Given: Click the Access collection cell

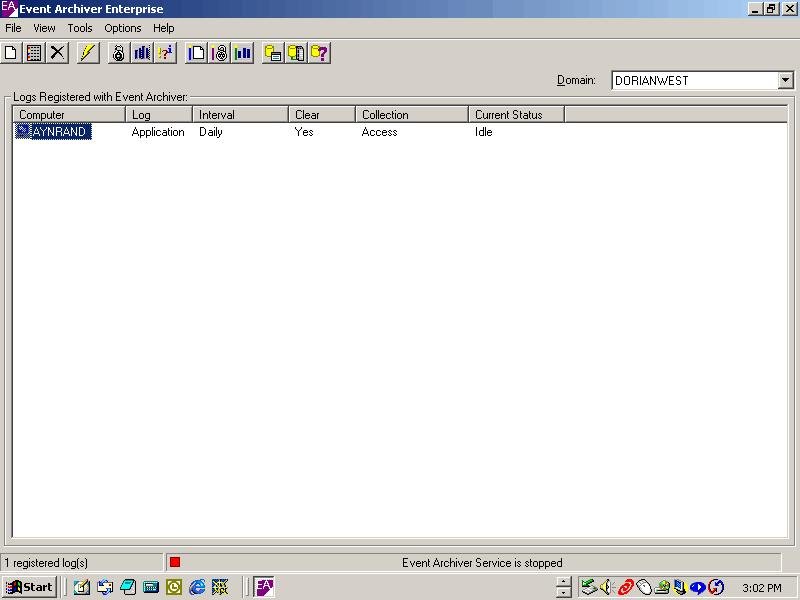Looking at the screenshot, I should (380, 132).
